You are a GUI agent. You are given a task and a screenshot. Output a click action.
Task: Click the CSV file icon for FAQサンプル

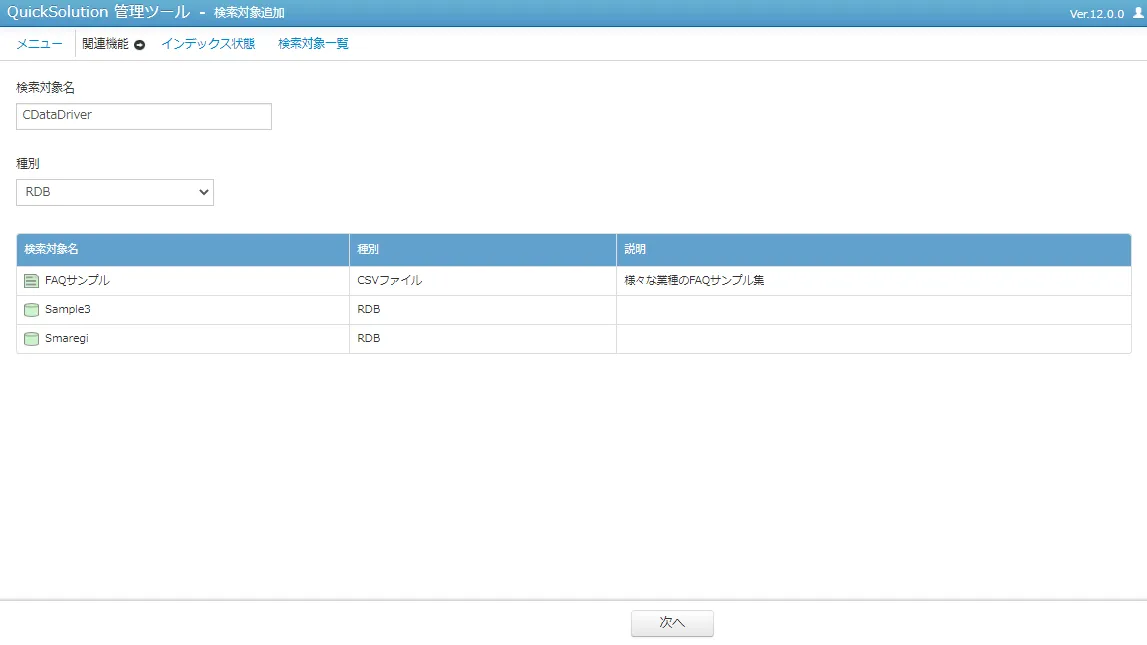pos(31,281)
